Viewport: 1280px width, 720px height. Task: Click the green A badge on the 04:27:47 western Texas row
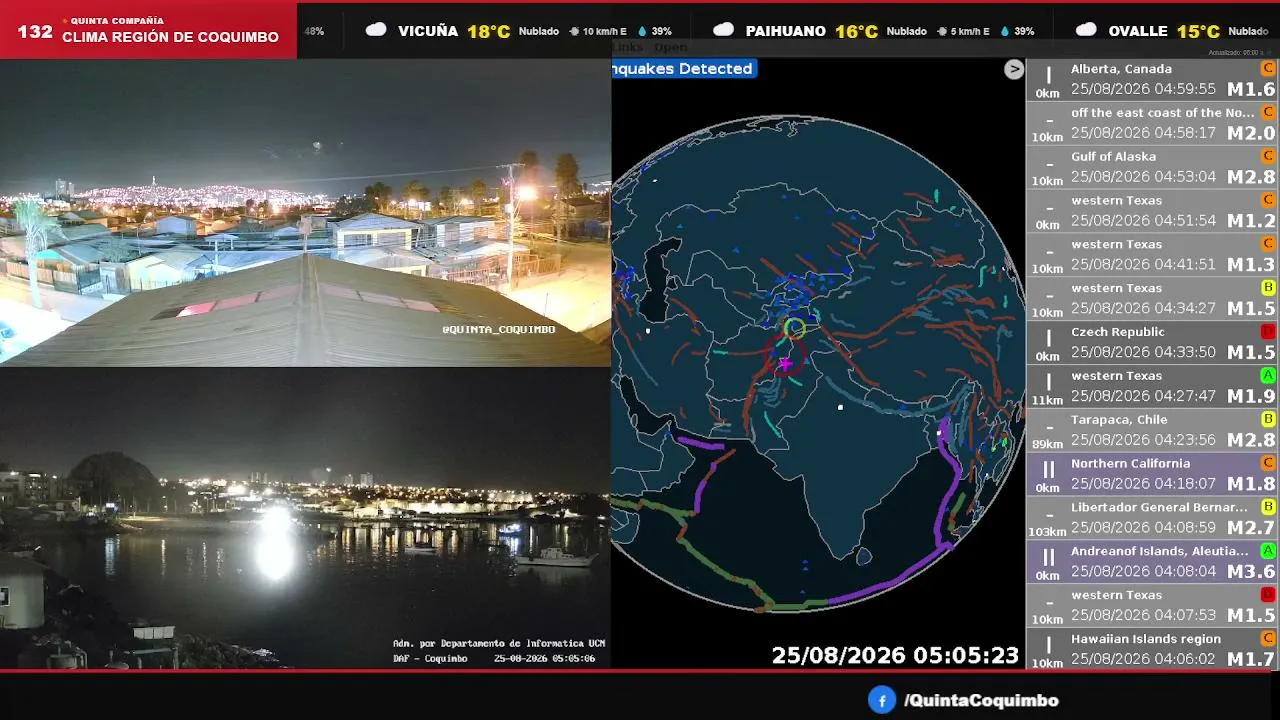click(x=1268, y=375)
